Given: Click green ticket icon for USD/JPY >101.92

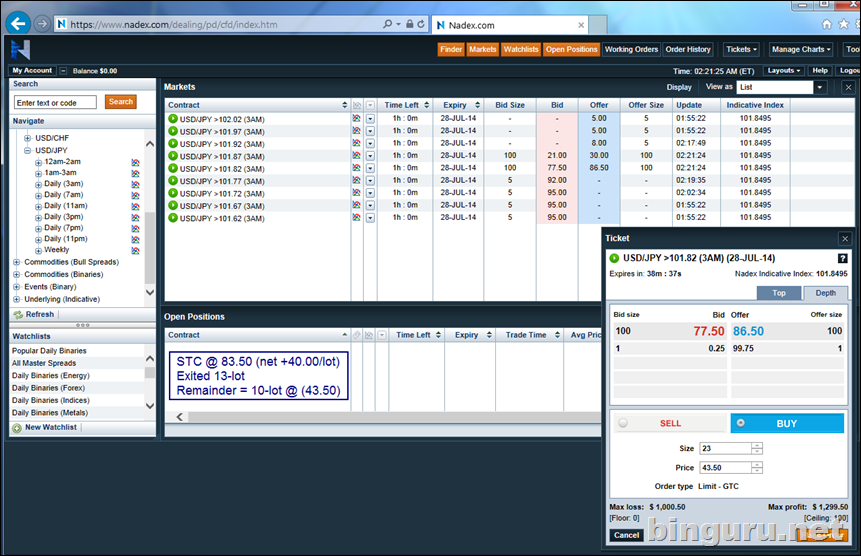Looking at the screenshot, I should click(173, 143).
